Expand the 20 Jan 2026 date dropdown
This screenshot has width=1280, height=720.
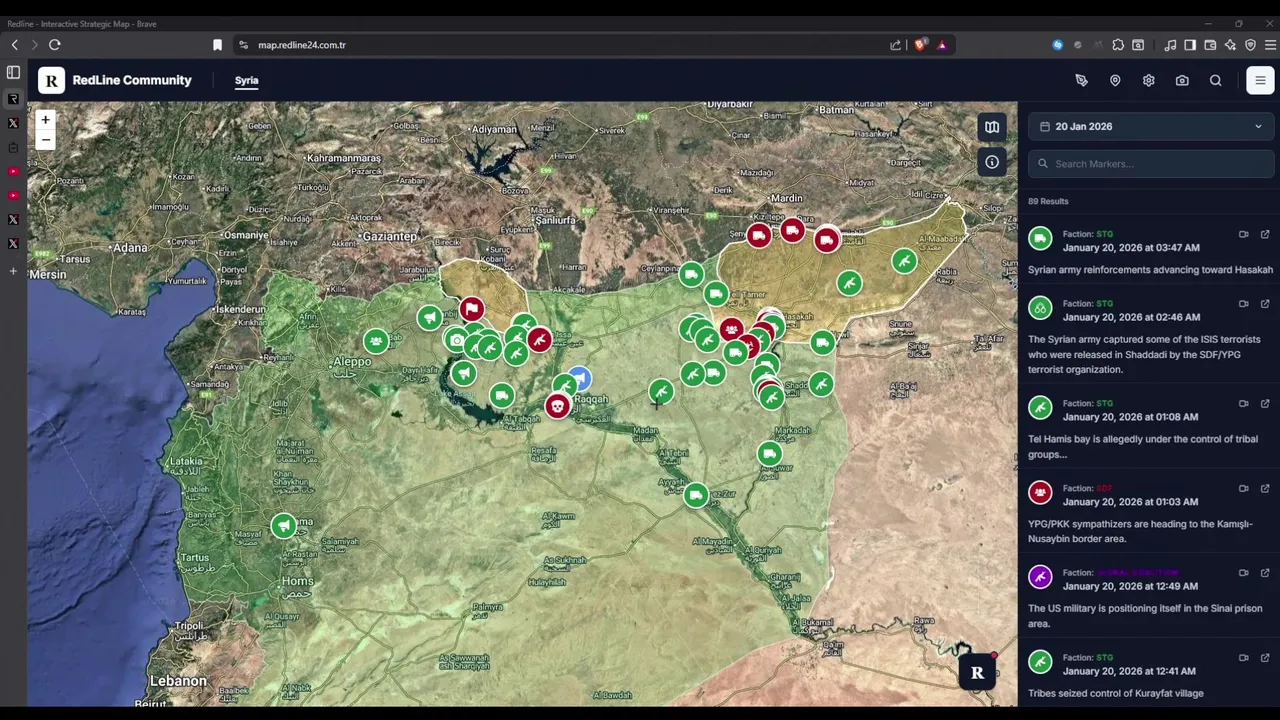1151,127
